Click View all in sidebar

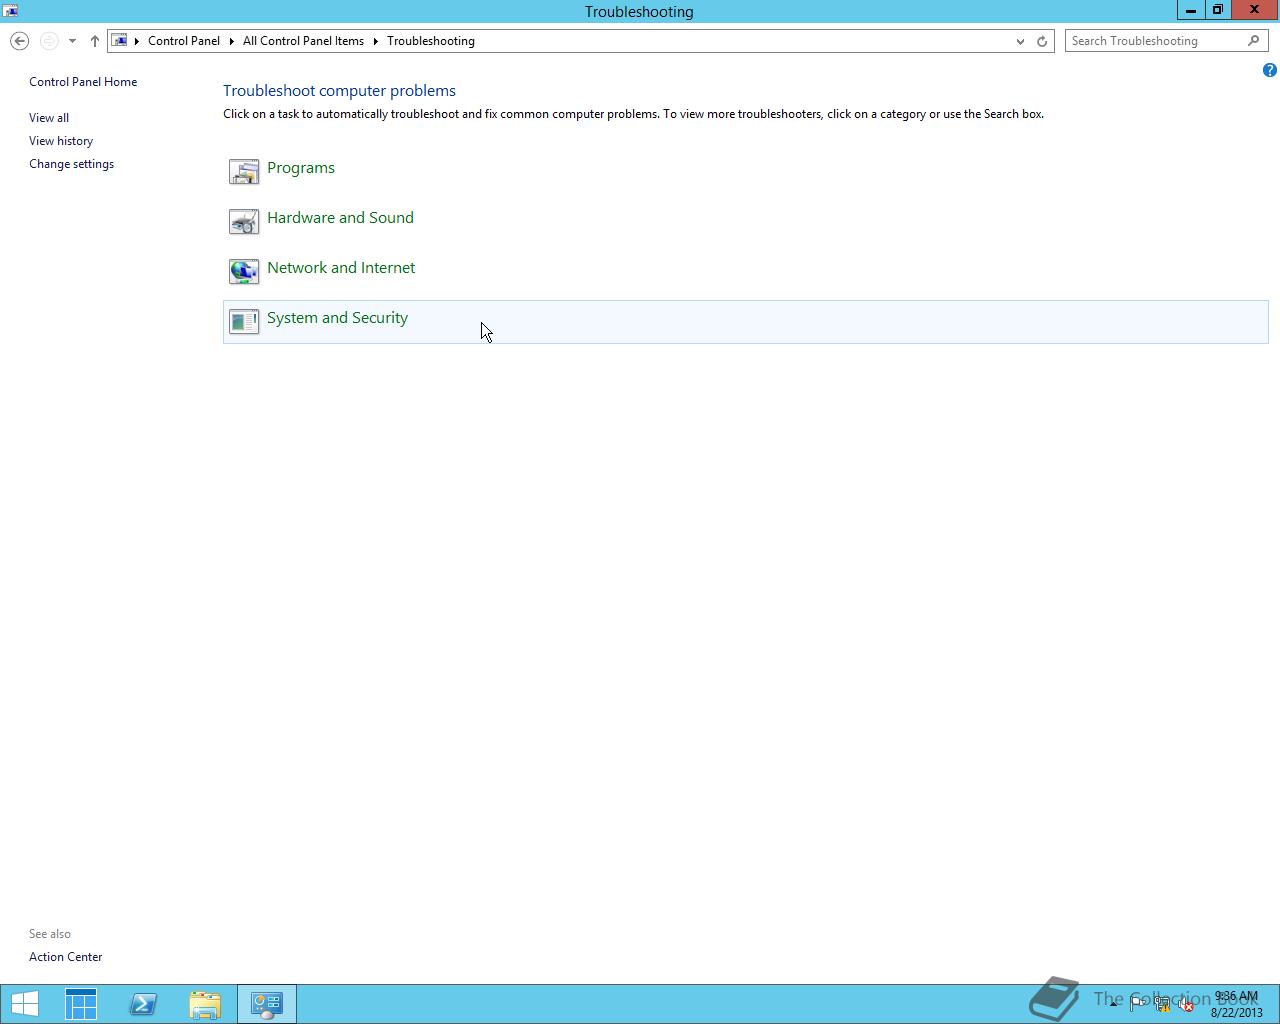pos(49,118)
